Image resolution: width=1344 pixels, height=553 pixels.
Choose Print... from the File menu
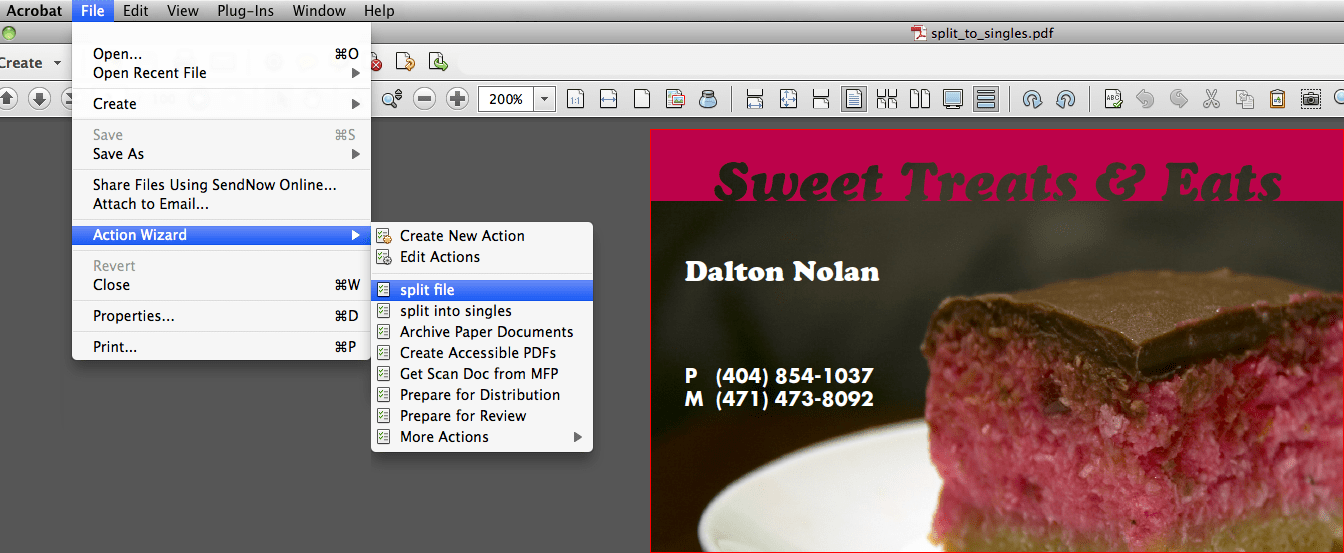(x=221, y=347)
